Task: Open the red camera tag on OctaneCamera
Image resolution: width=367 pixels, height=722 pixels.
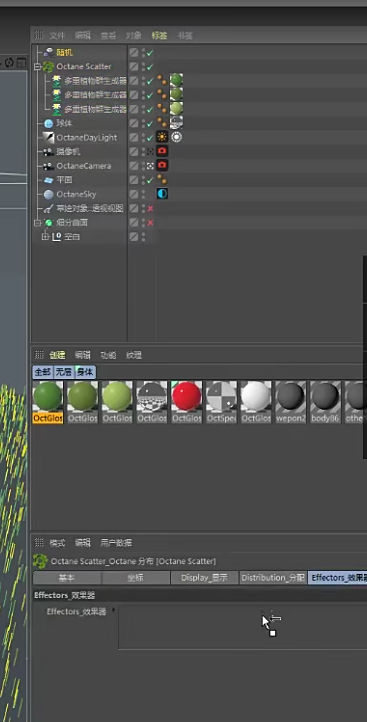Action: pos(162,165)
